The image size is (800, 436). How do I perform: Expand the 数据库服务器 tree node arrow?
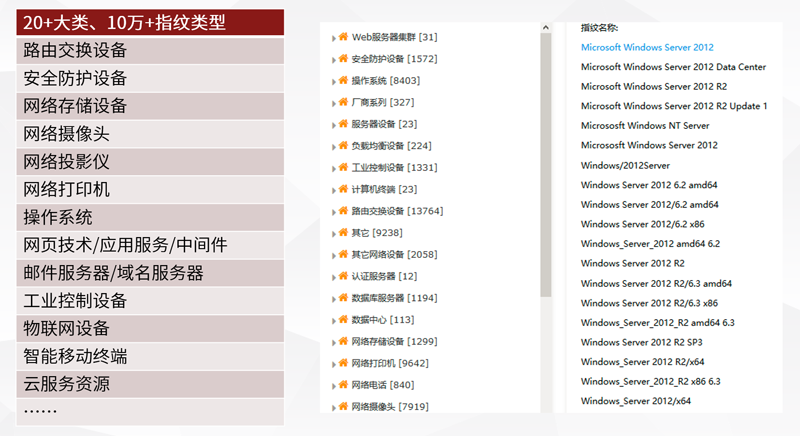(x=333, y=299)
